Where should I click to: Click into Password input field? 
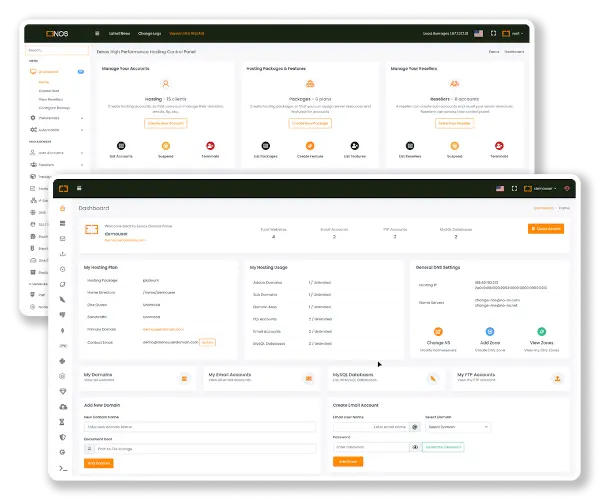pyautogui.click(x=371, y=447)
